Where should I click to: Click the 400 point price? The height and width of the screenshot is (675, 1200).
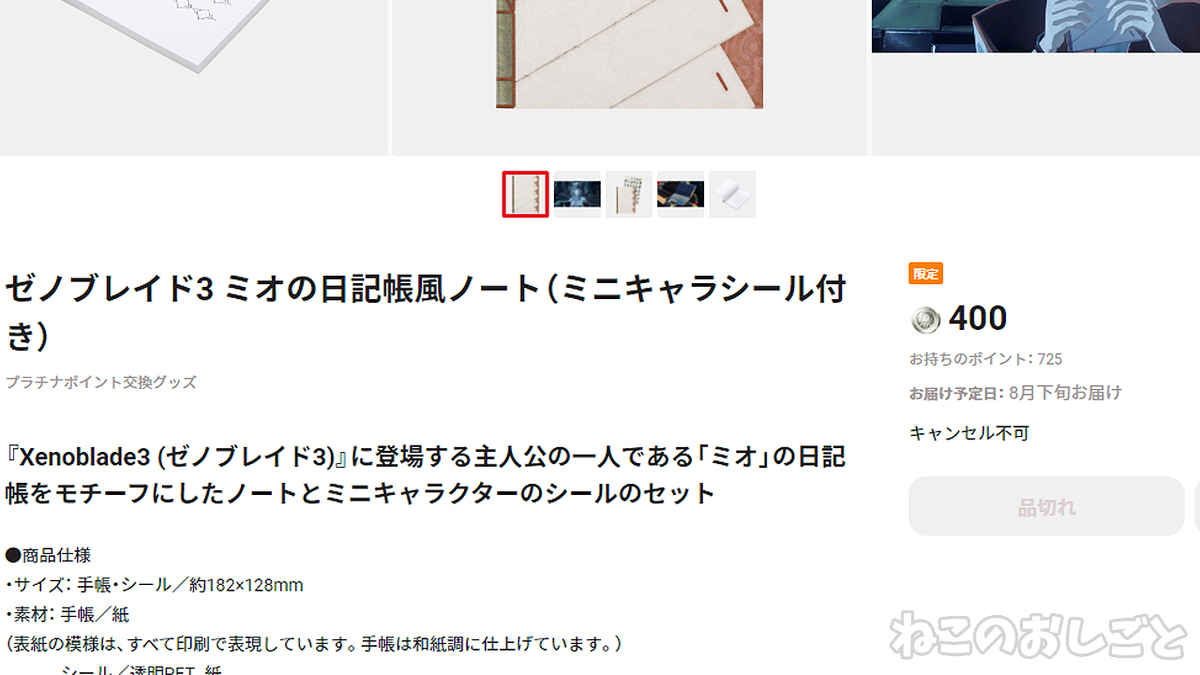click(977, 319)
